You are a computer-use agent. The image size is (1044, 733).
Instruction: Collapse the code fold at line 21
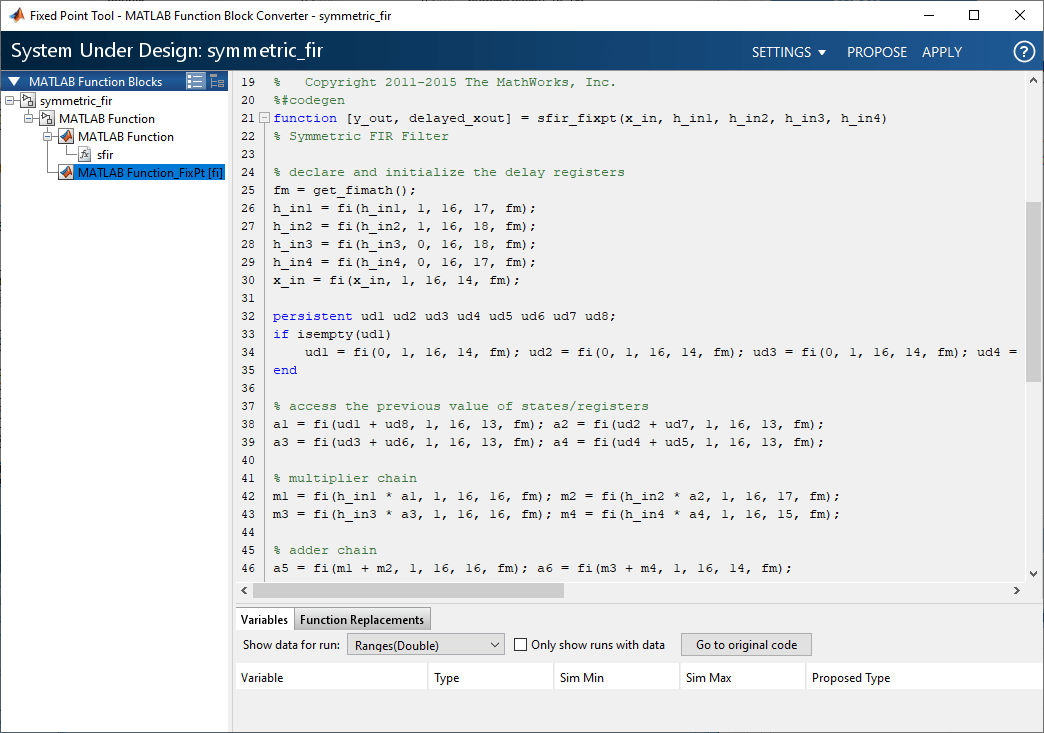point(263,119)
